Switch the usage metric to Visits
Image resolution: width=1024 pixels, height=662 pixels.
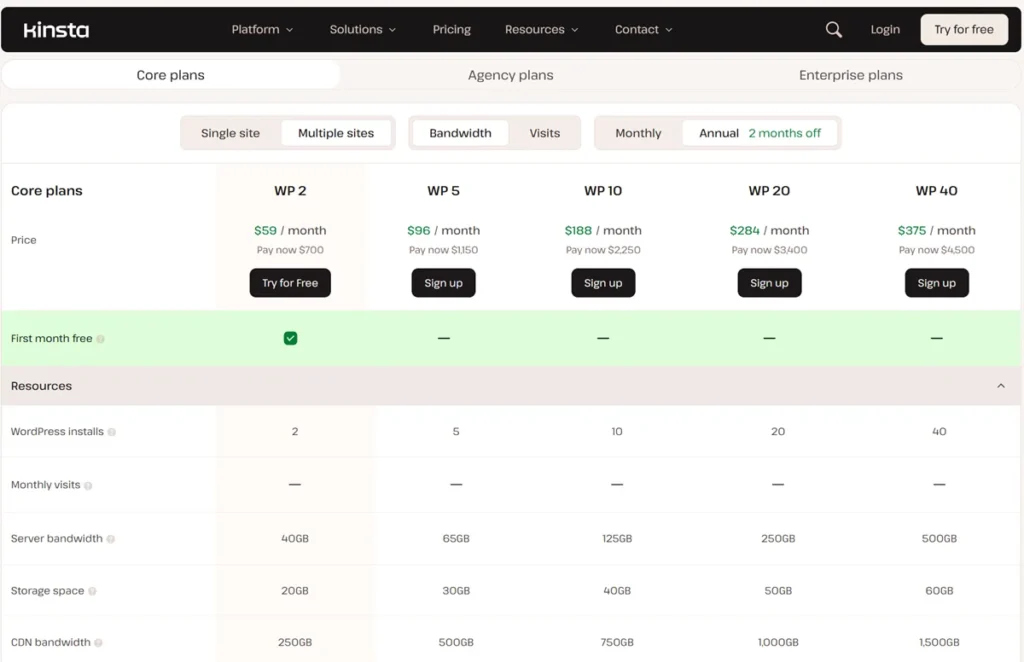544,132
